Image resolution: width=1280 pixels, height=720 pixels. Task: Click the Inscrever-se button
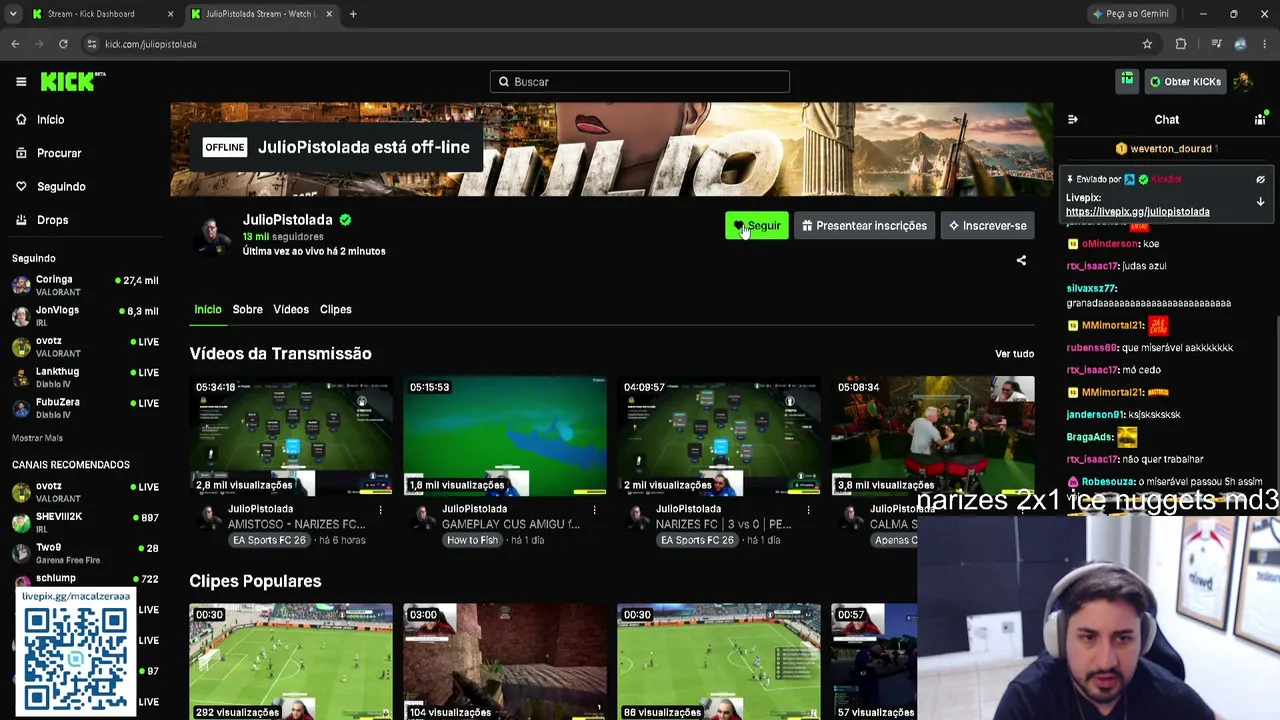tap(988, 226)
